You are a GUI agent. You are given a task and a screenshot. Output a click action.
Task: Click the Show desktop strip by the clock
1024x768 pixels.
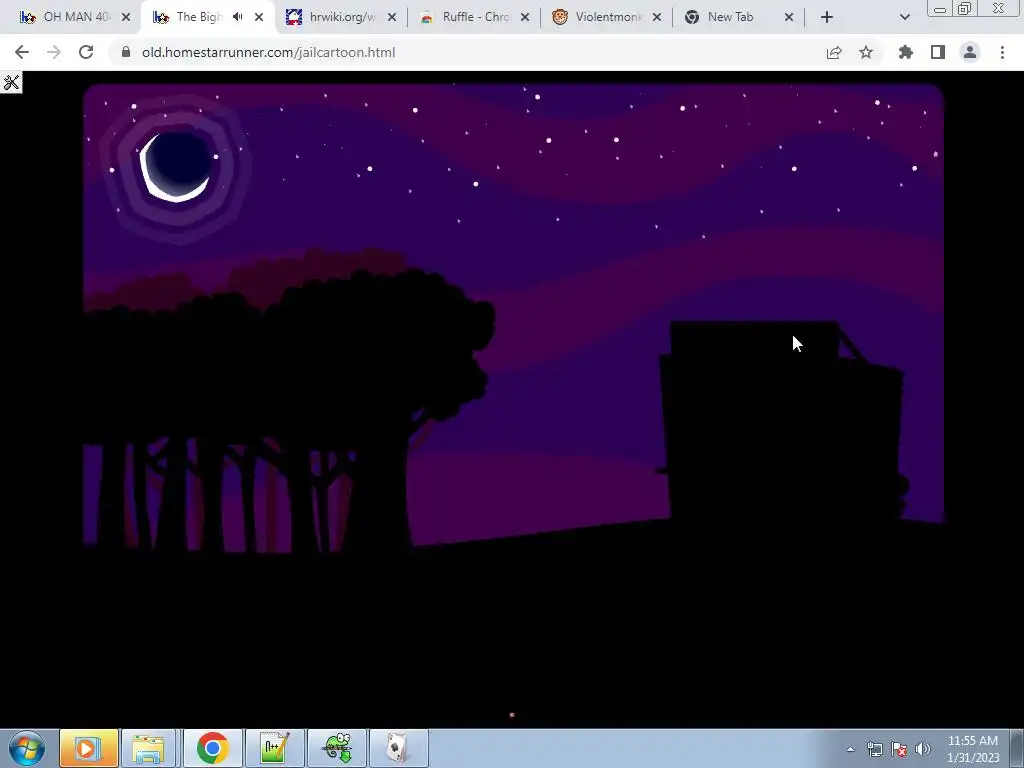pyautogui.click(x=1017, y=748)
